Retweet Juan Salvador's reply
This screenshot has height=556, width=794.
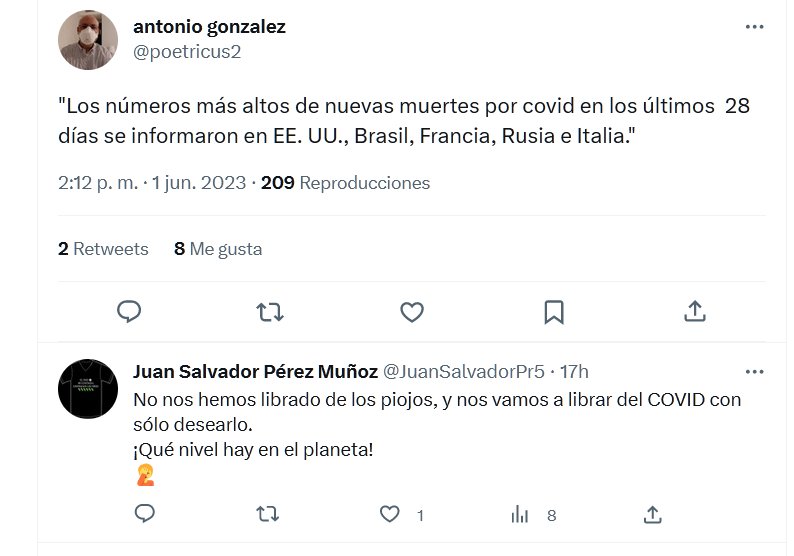tap(267, 514)
